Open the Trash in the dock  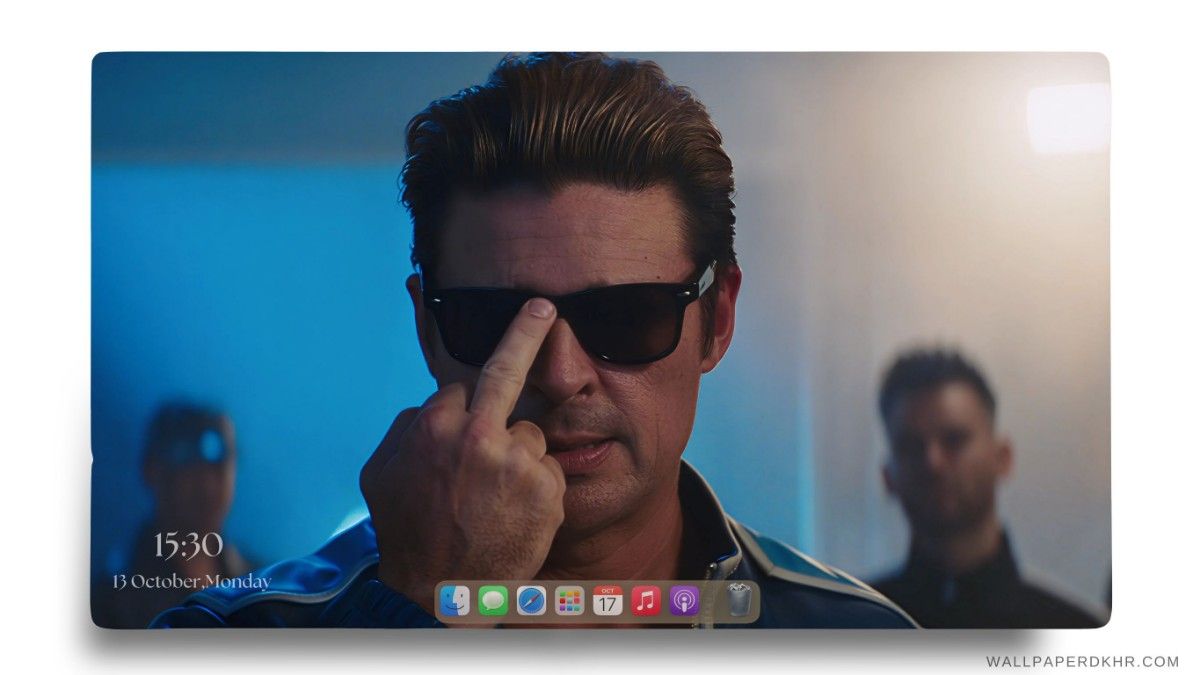[738, 600]
